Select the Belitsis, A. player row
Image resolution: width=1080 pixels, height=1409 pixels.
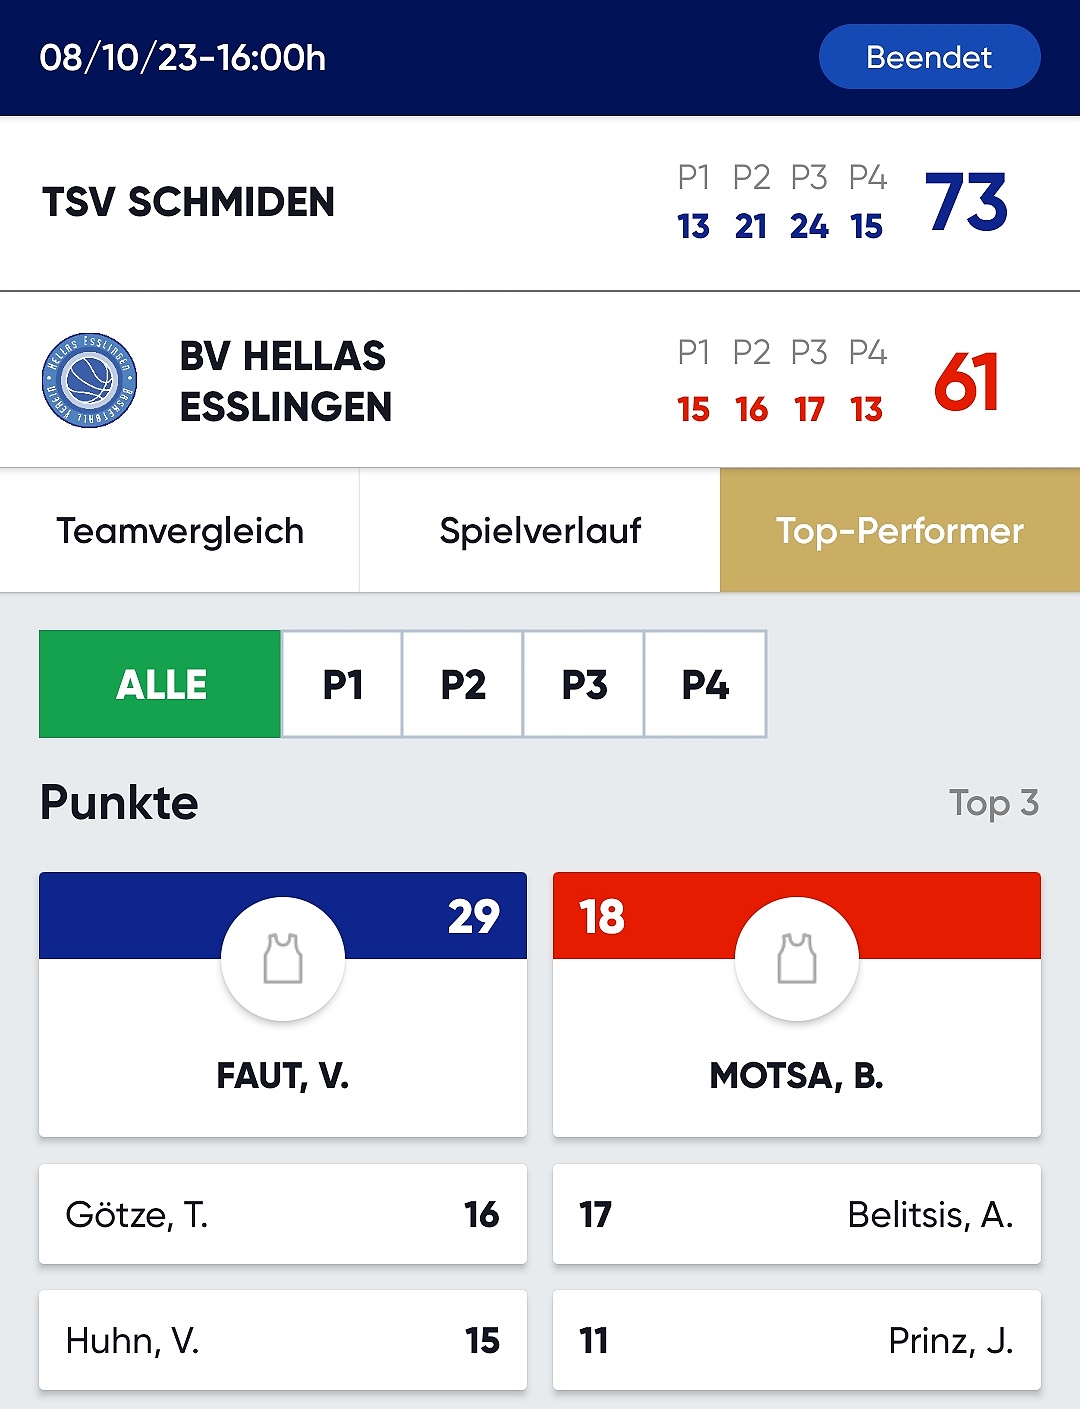[x=797, y=1214]
